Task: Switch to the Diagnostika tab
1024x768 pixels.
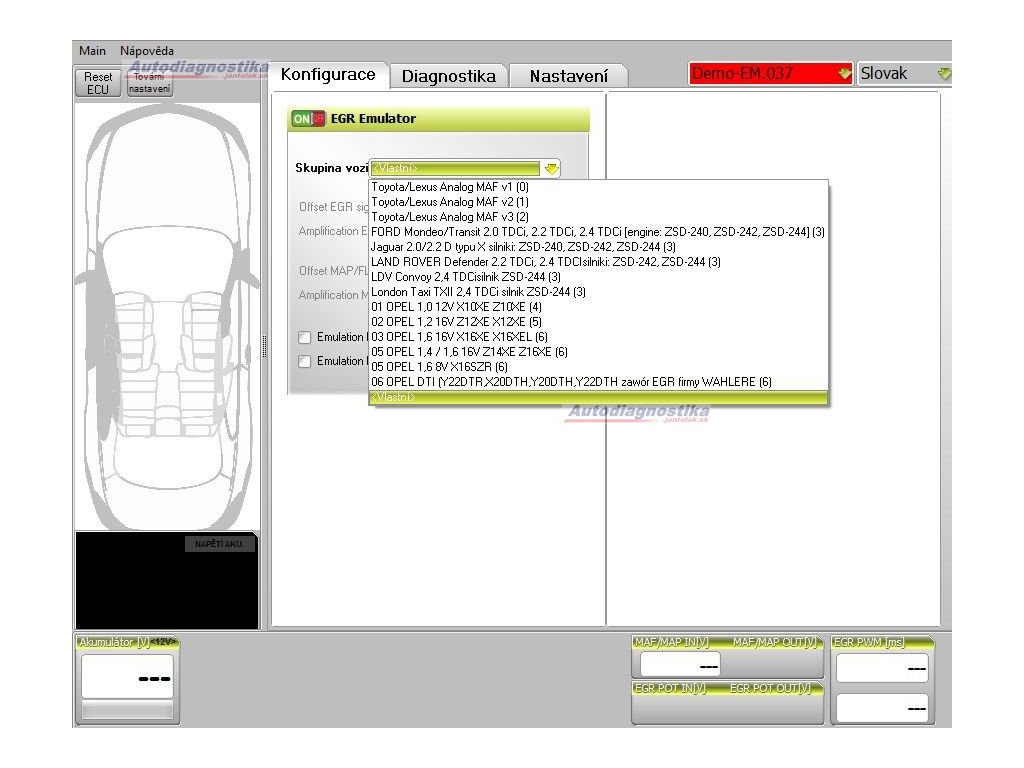Action: pyautogui.click(x=448, y=76)
